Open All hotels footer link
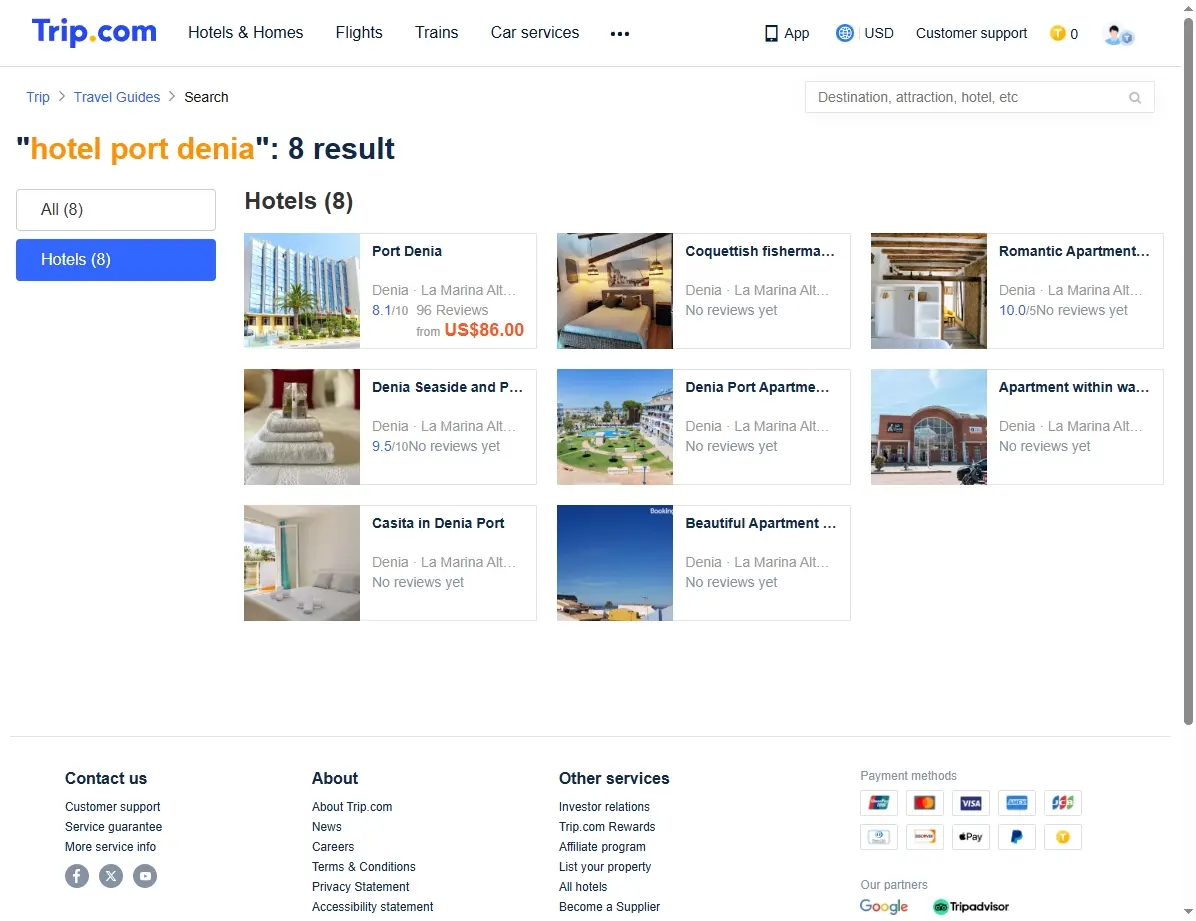The width and height of the screenshot is (1196, 921). coord(583,887)
